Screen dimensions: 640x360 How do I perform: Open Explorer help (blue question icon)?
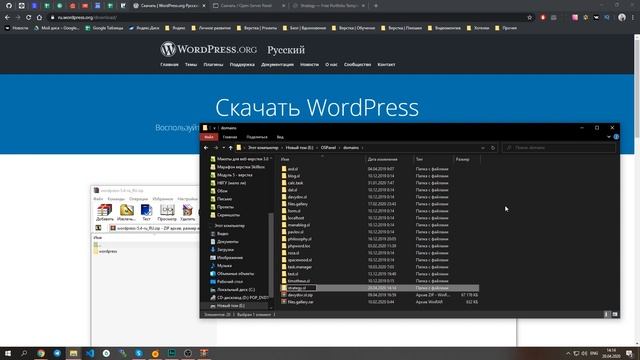click(616, 137)
